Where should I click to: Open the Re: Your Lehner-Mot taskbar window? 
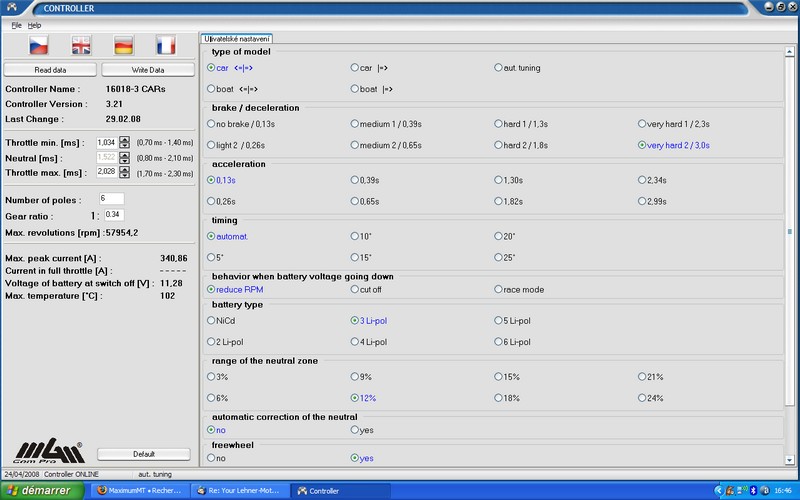click(242, 491)
